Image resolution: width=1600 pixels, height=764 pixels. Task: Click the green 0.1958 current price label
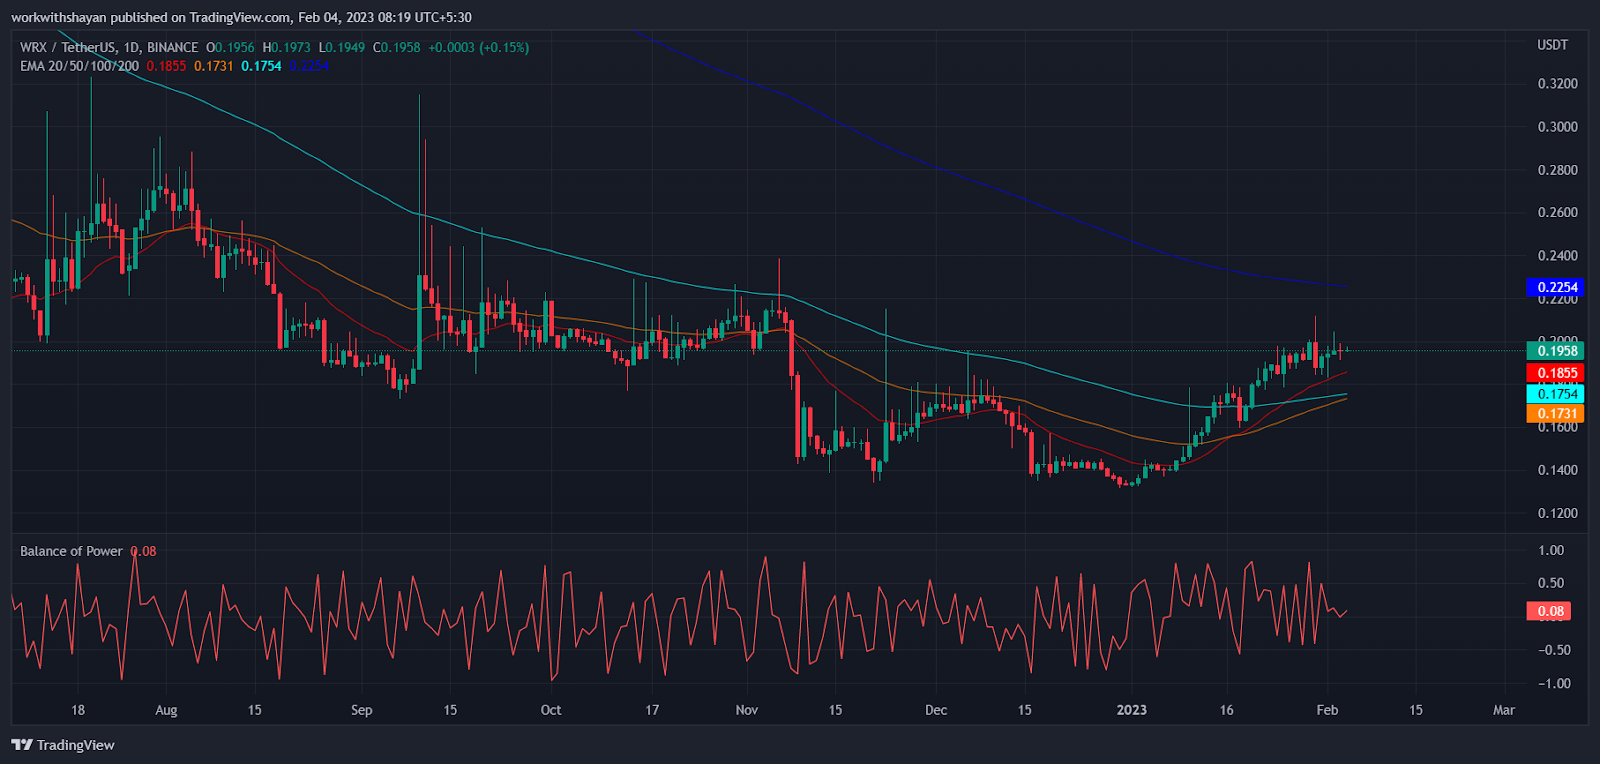(1556, 350)
